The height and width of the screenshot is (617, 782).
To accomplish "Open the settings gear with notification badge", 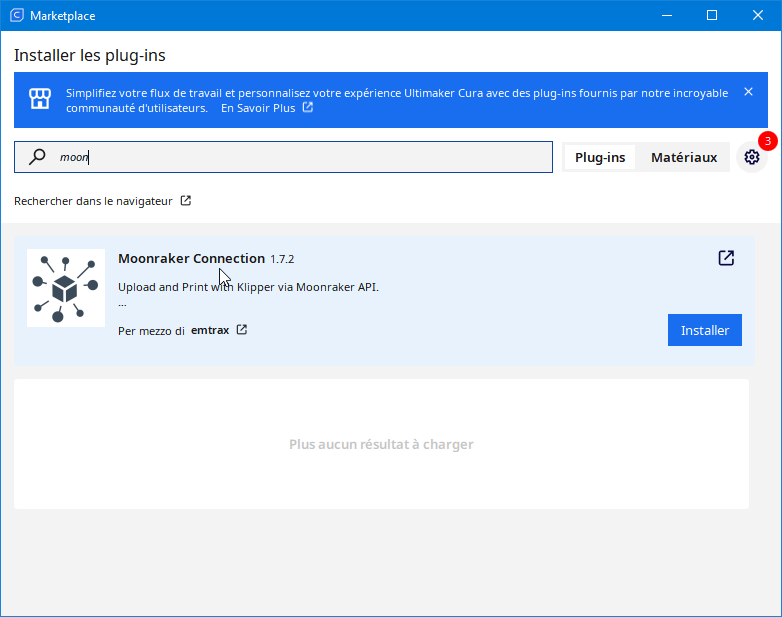I will coord(752,157).
